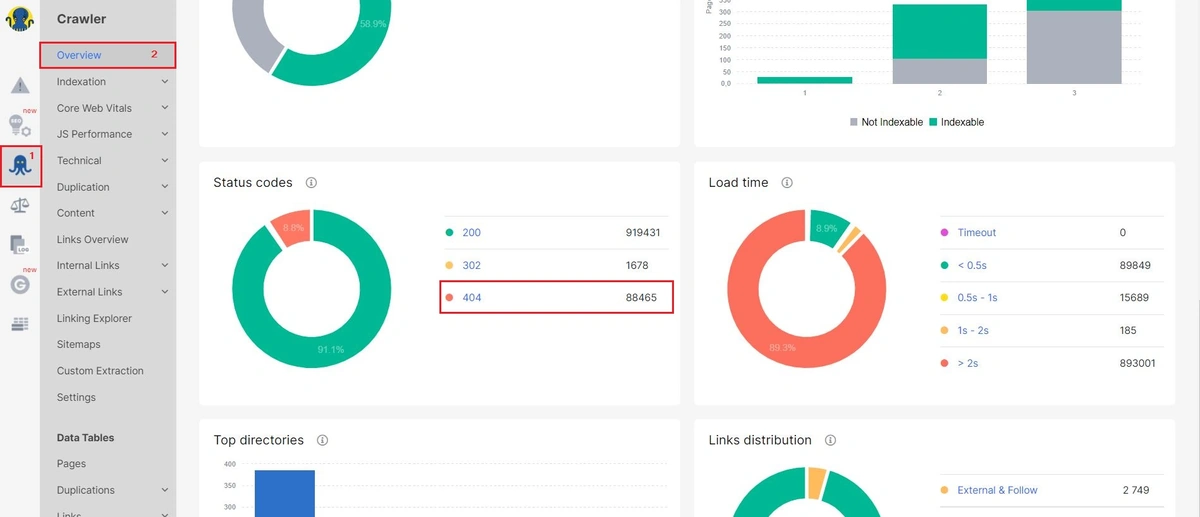Click the 88465 count value

[643, 298]
